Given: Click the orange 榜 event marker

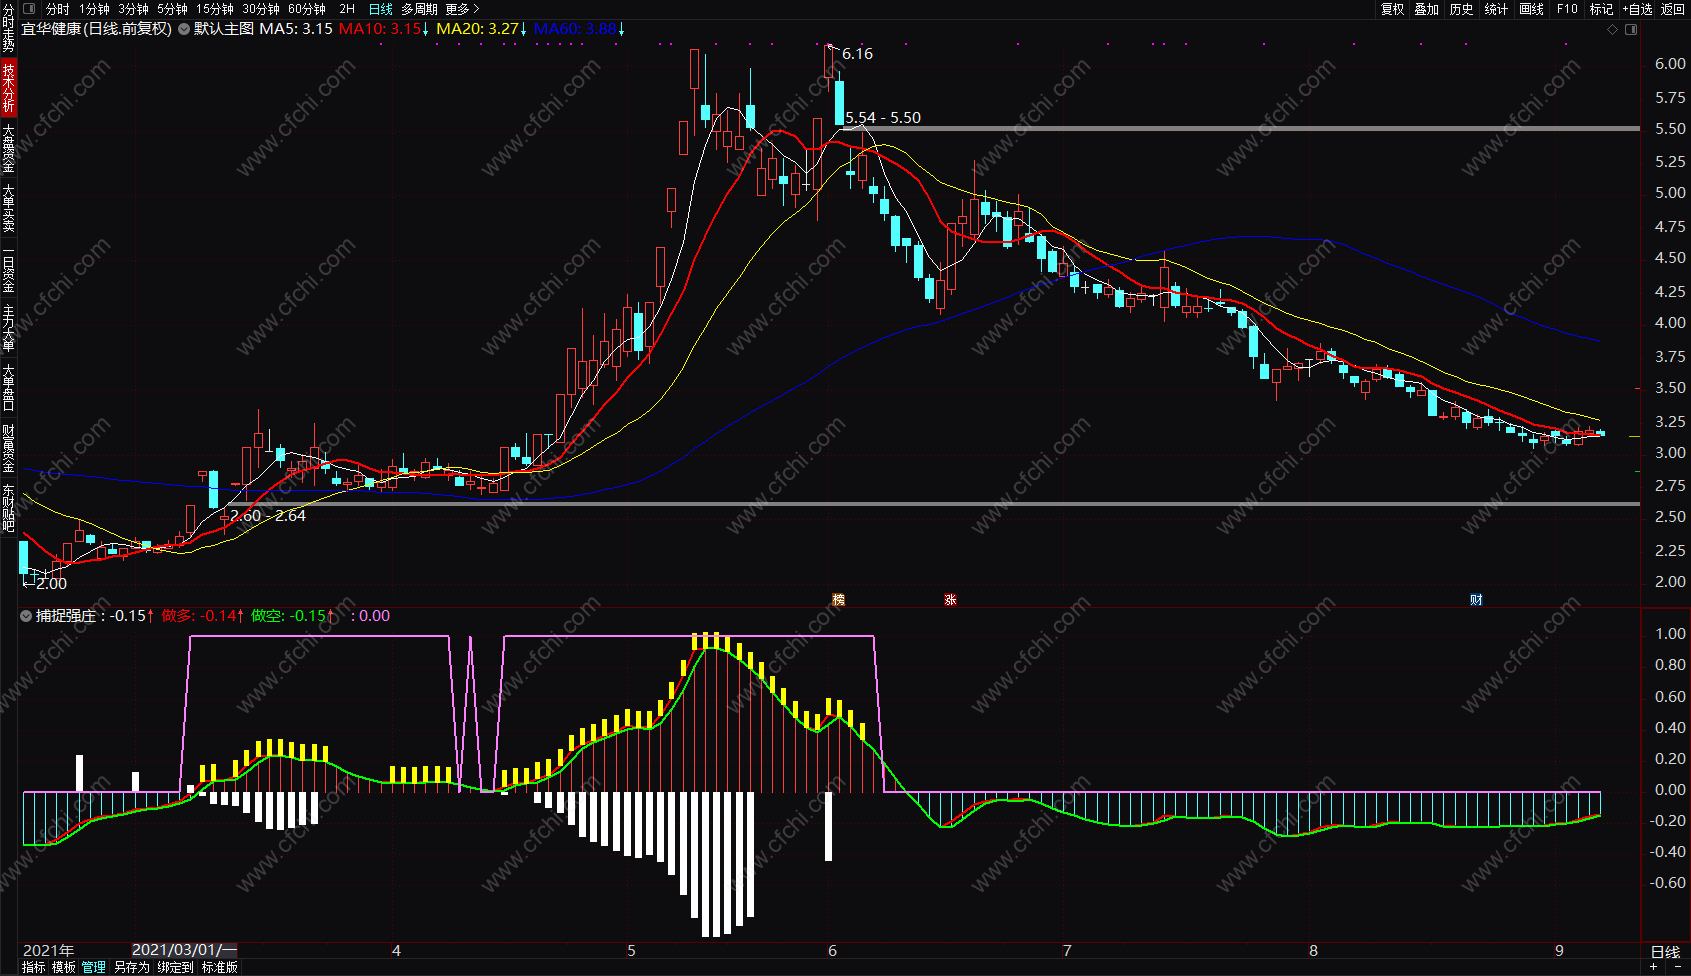Looking at the screenshot, I should tap(839, 600).
